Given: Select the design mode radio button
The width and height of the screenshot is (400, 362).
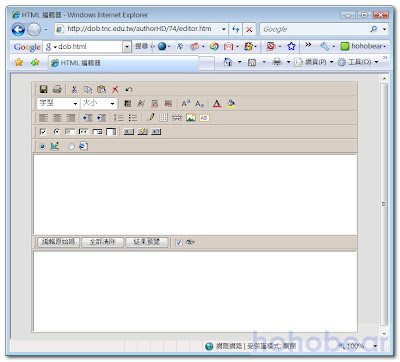Looking at the screenshot, I should point(42,146).
